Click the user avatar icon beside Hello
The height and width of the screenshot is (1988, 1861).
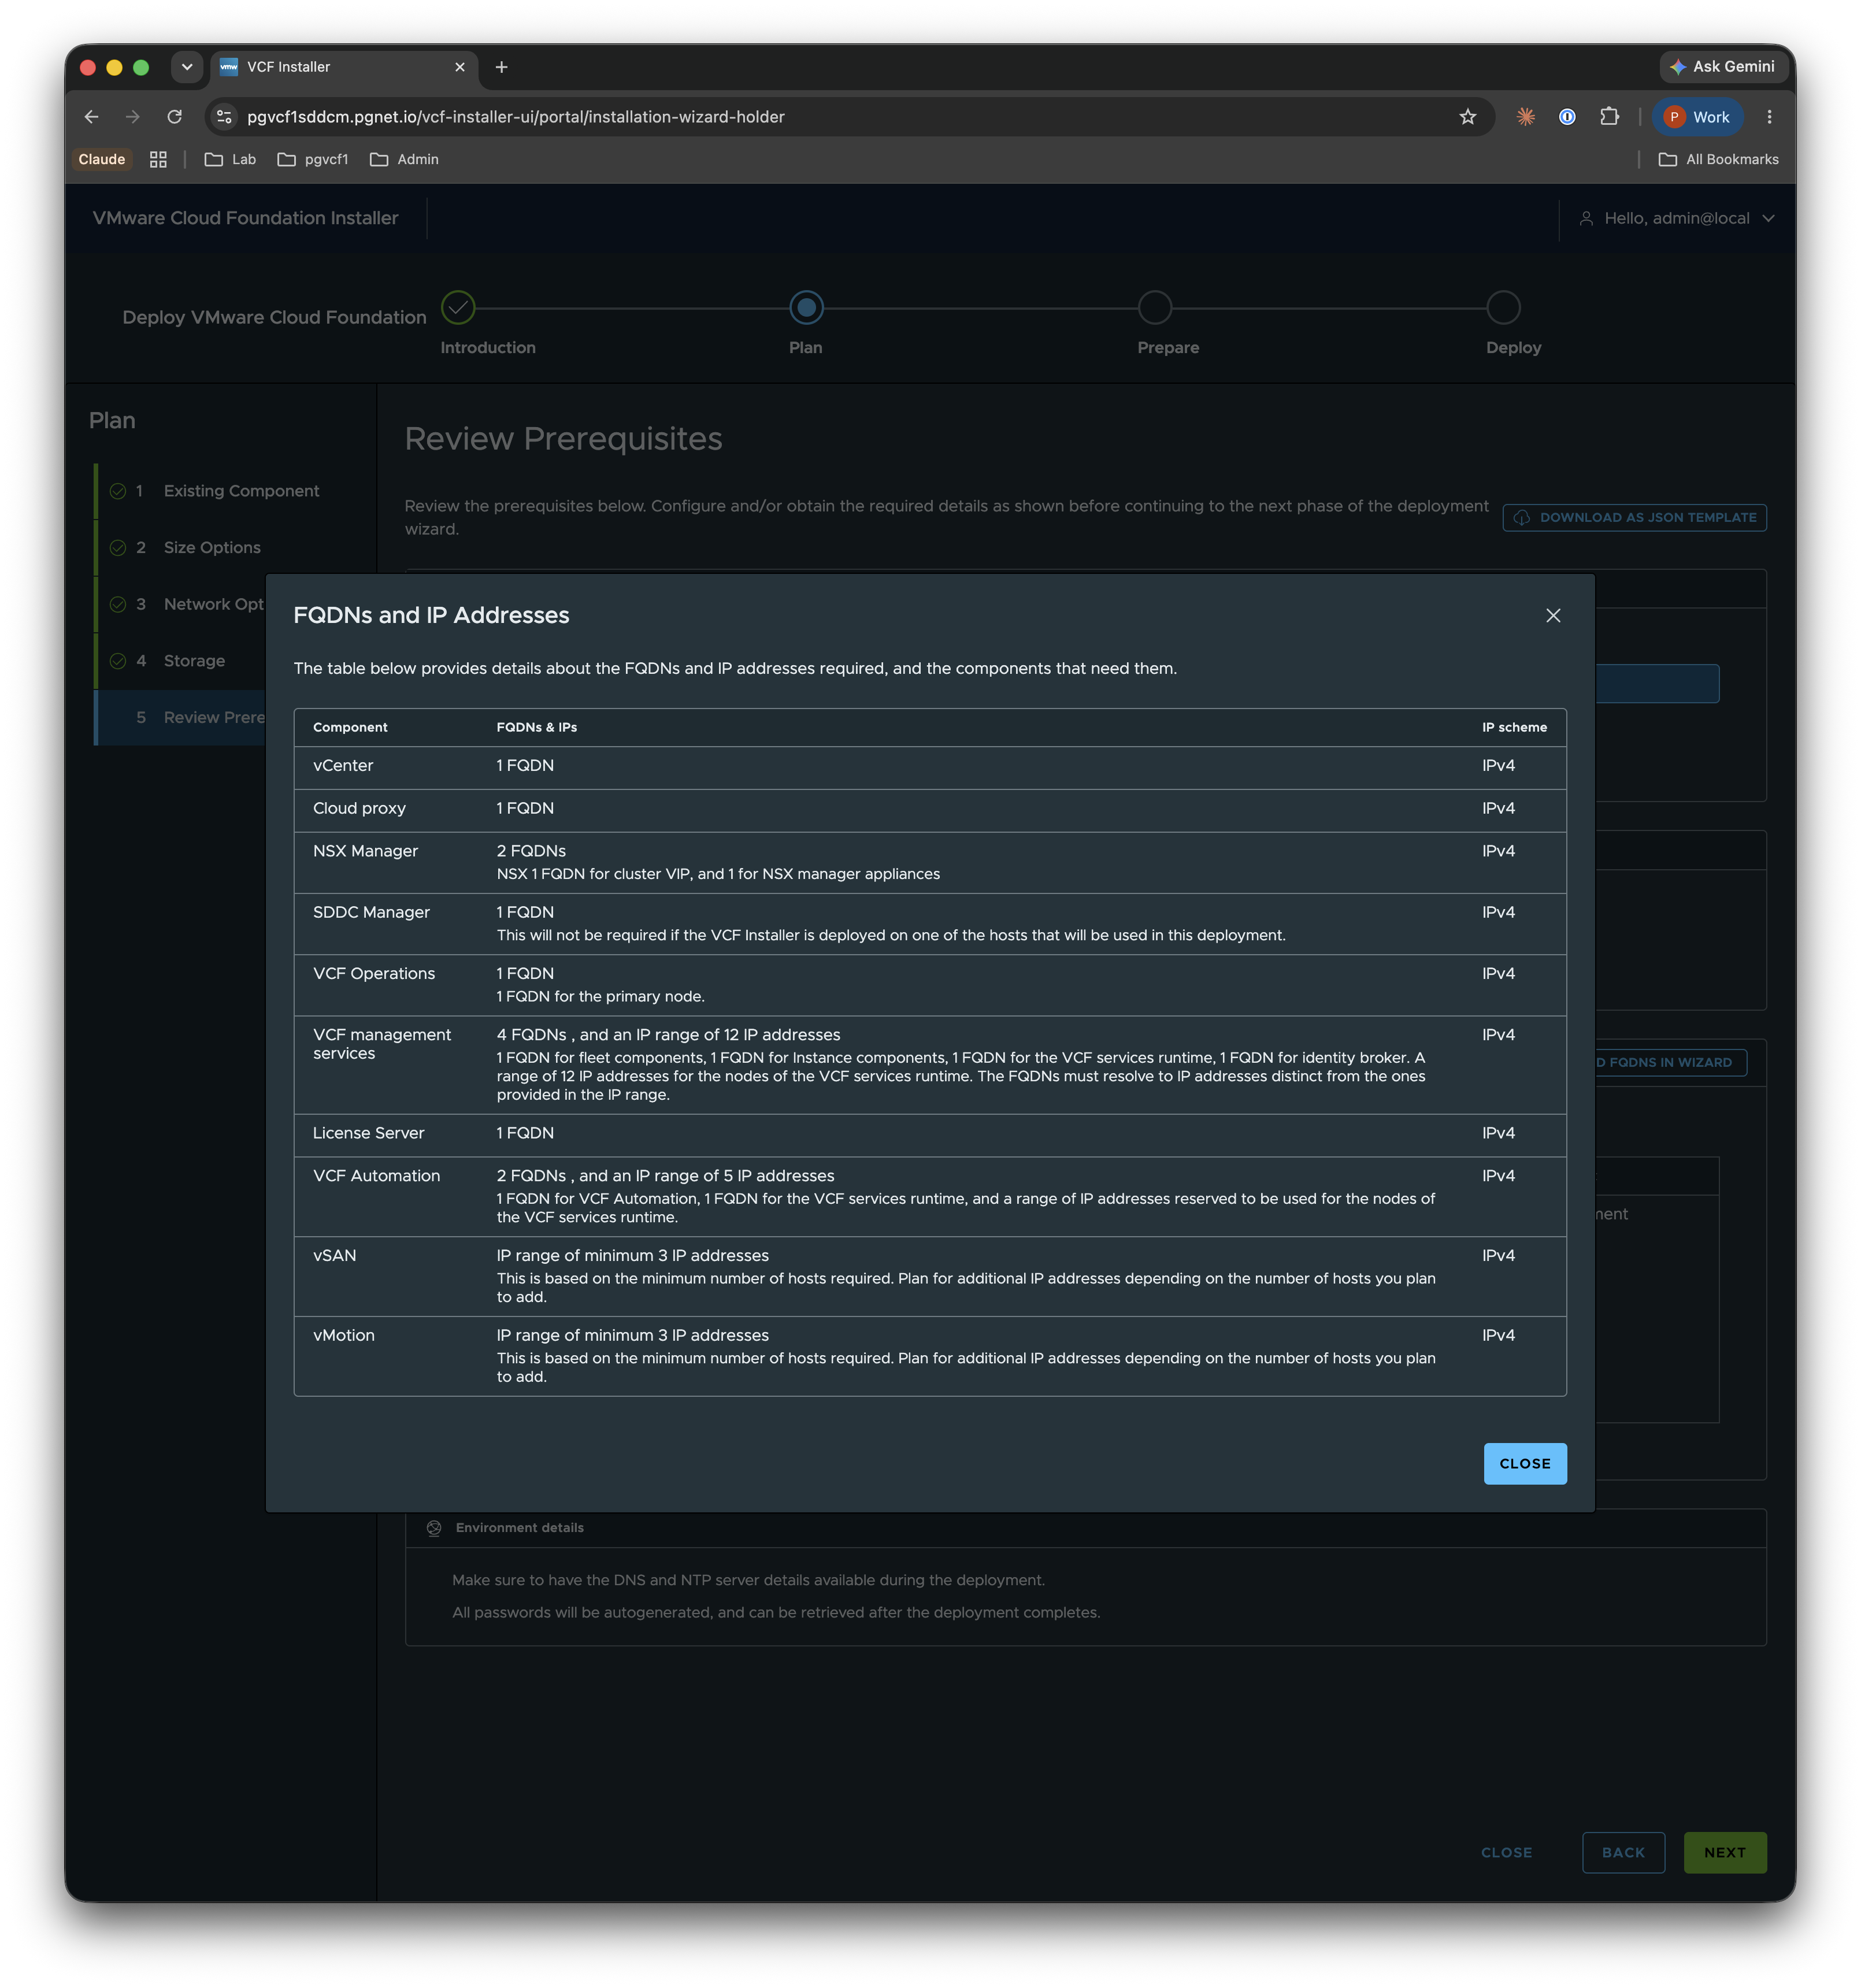[1585, 218]
